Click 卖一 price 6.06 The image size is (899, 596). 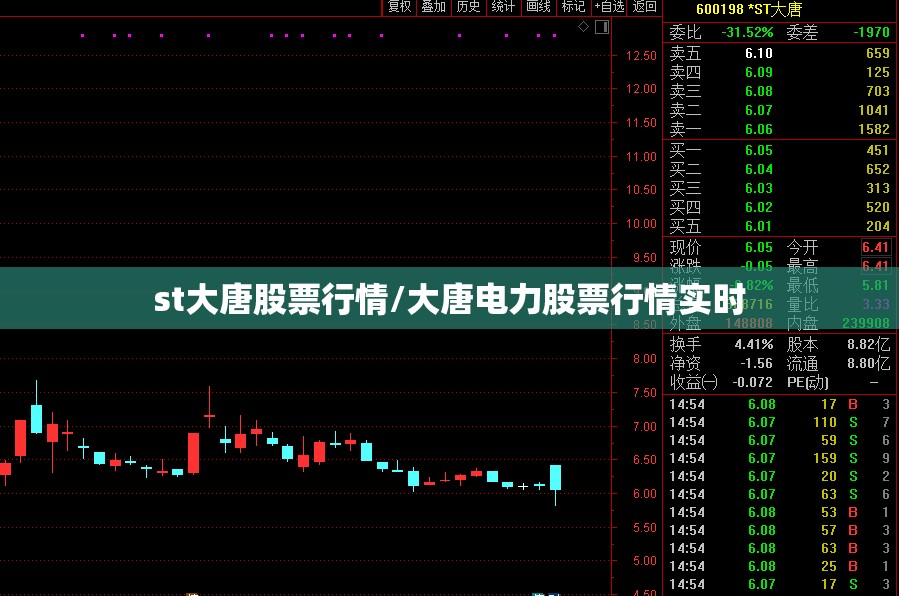[x=759, y=130]
